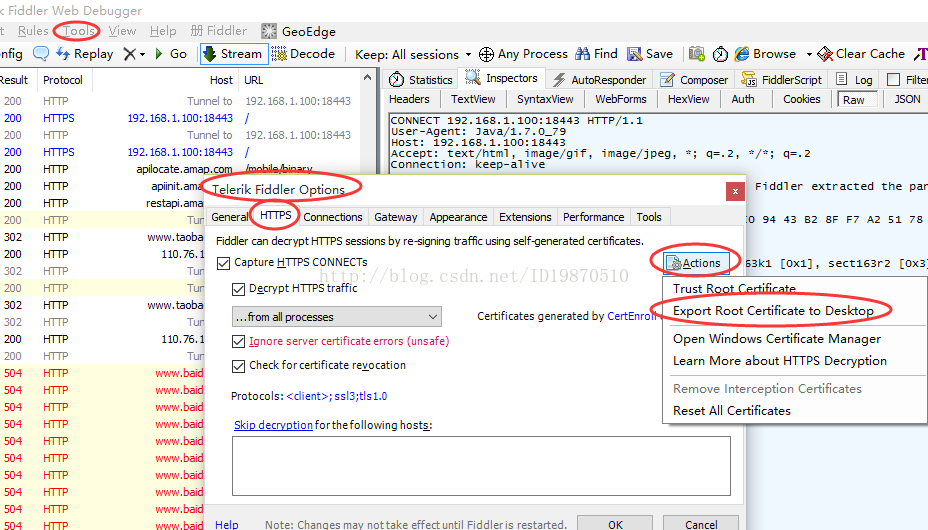Screen dimensions: 928x530
Task: Open the GeoEdge menu item
Action: coord(299,31)
